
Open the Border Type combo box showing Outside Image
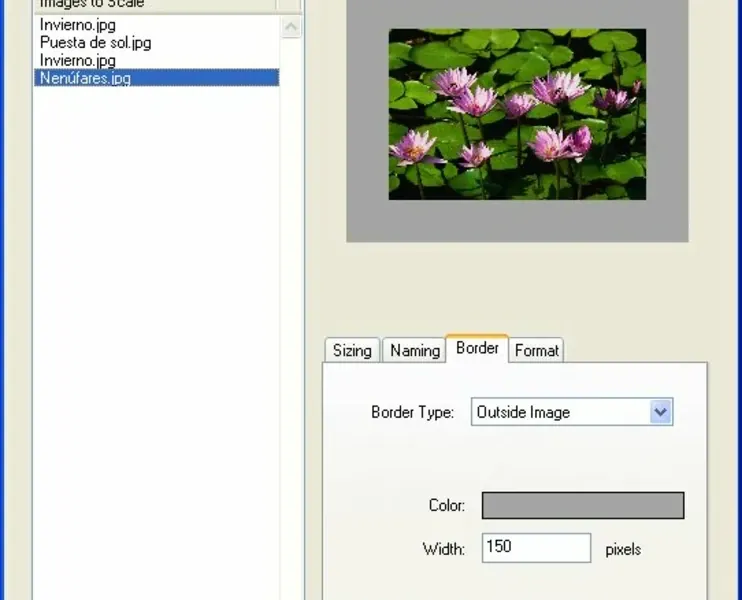pos(572,412)
